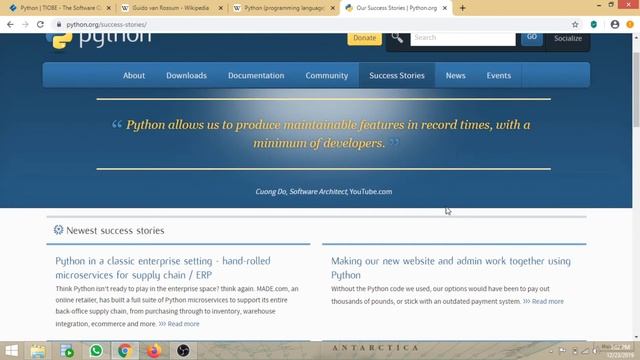Viewport: 640px width, 360px height.
Task: Close the Python programming language Wikipedia tab
Action: point(333,8)
